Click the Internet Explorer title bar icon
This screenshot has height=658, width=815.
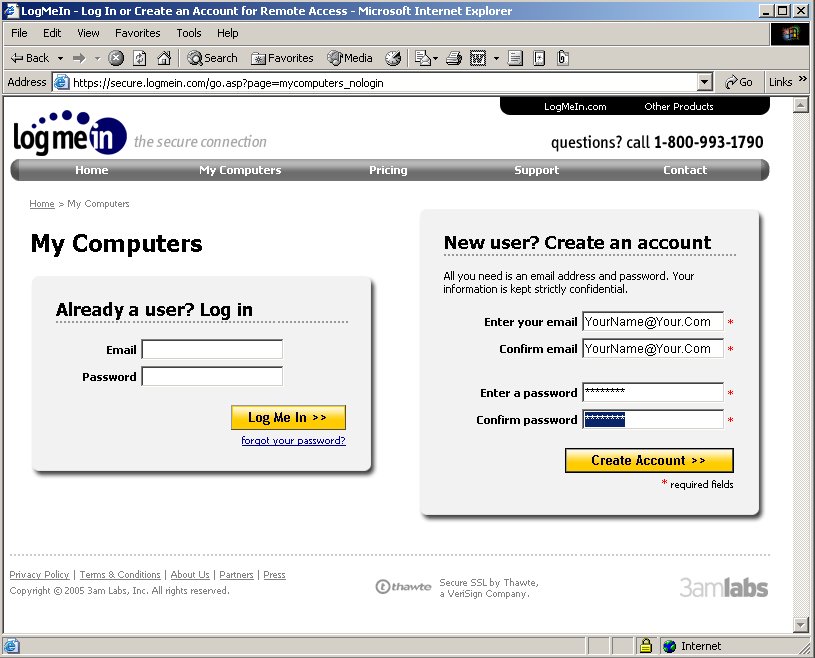tap(11, 11)
